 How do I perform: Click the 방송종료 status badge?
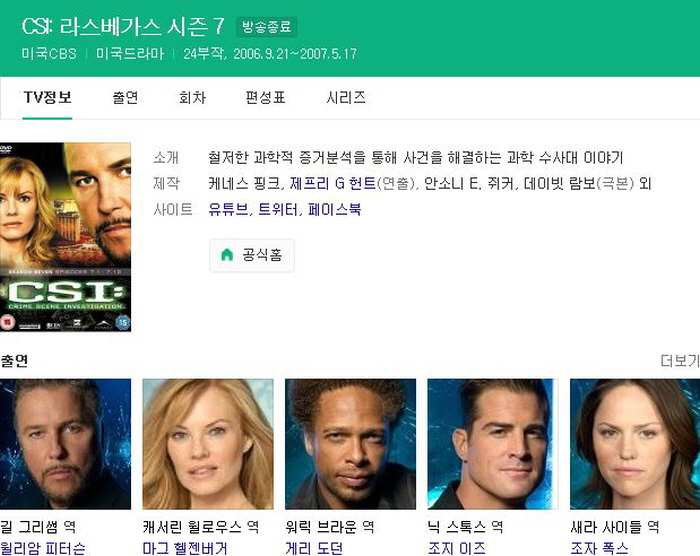pyautogui.click(x=267, y=27)
